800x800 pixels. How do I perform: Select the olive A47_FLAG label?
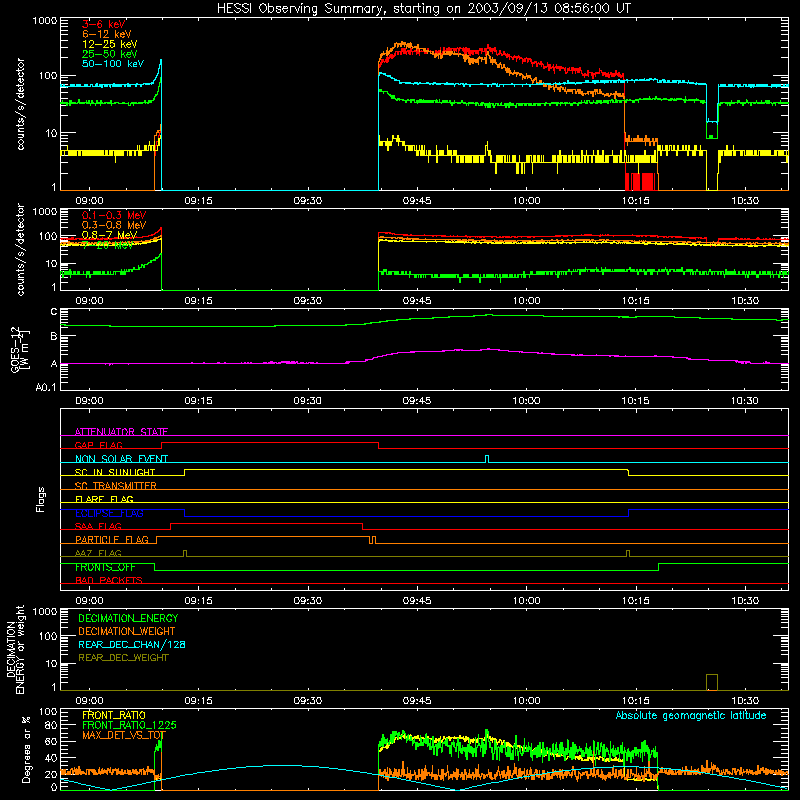98,553
